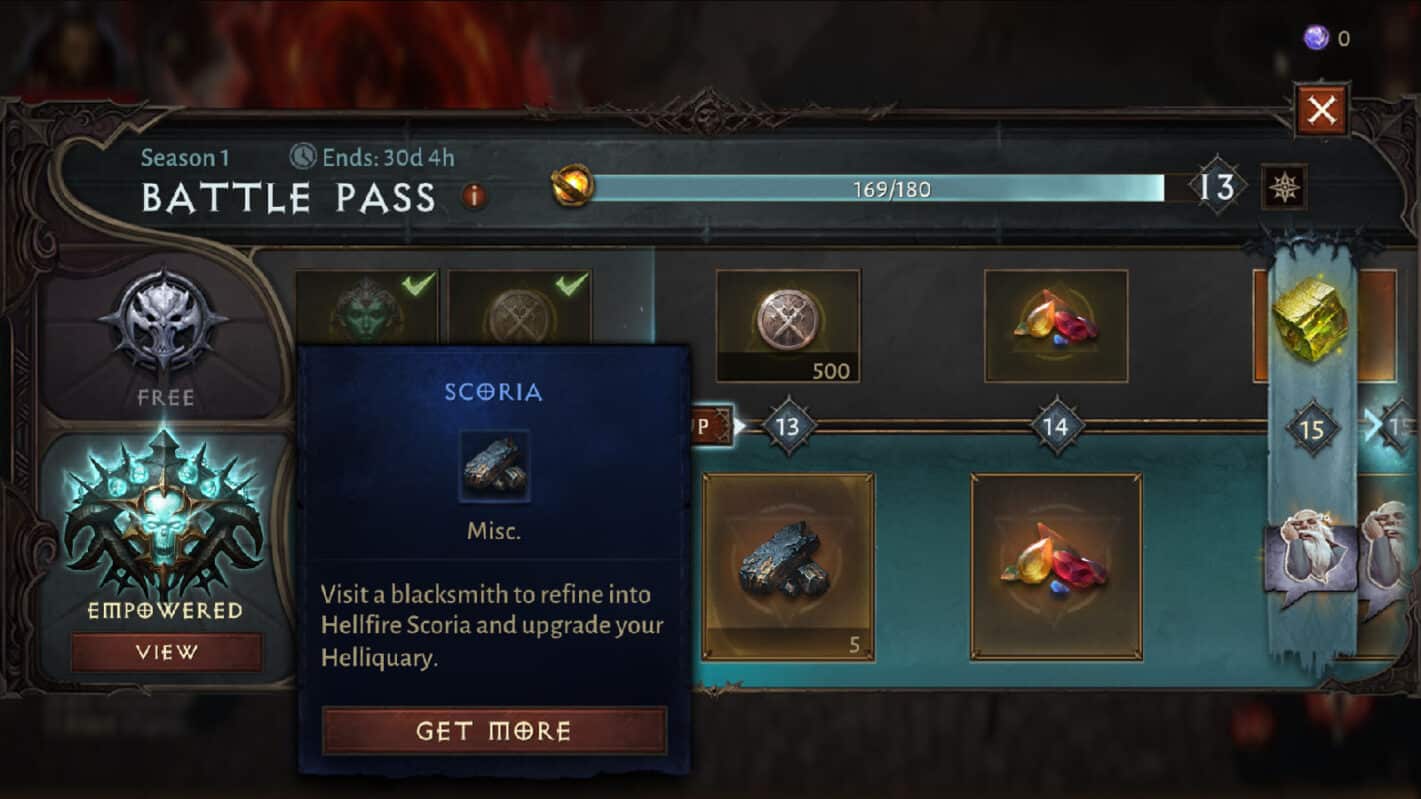Select the Scoria reward at rank 13

[788, 567]
